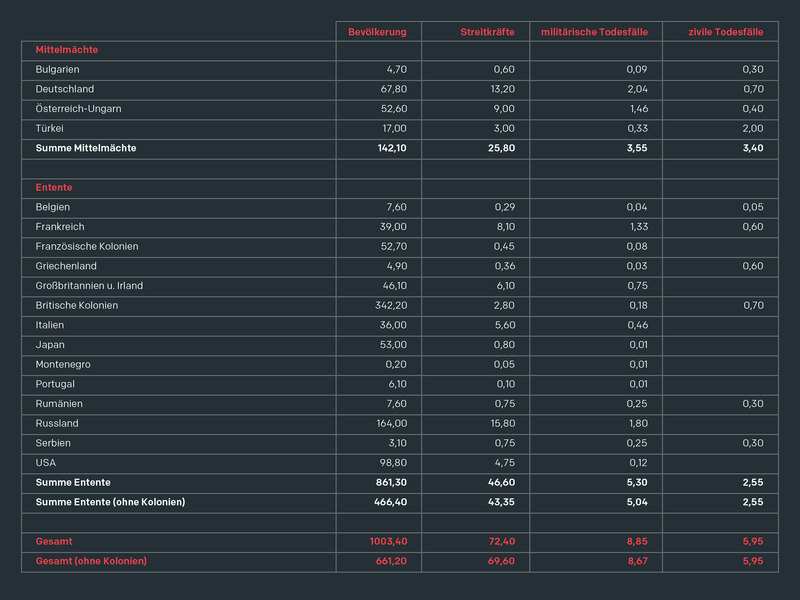Select Österreich-Ungarn military deaths value 1,46
This screenshot has height=600, width=800.
[x=639, y=109]
